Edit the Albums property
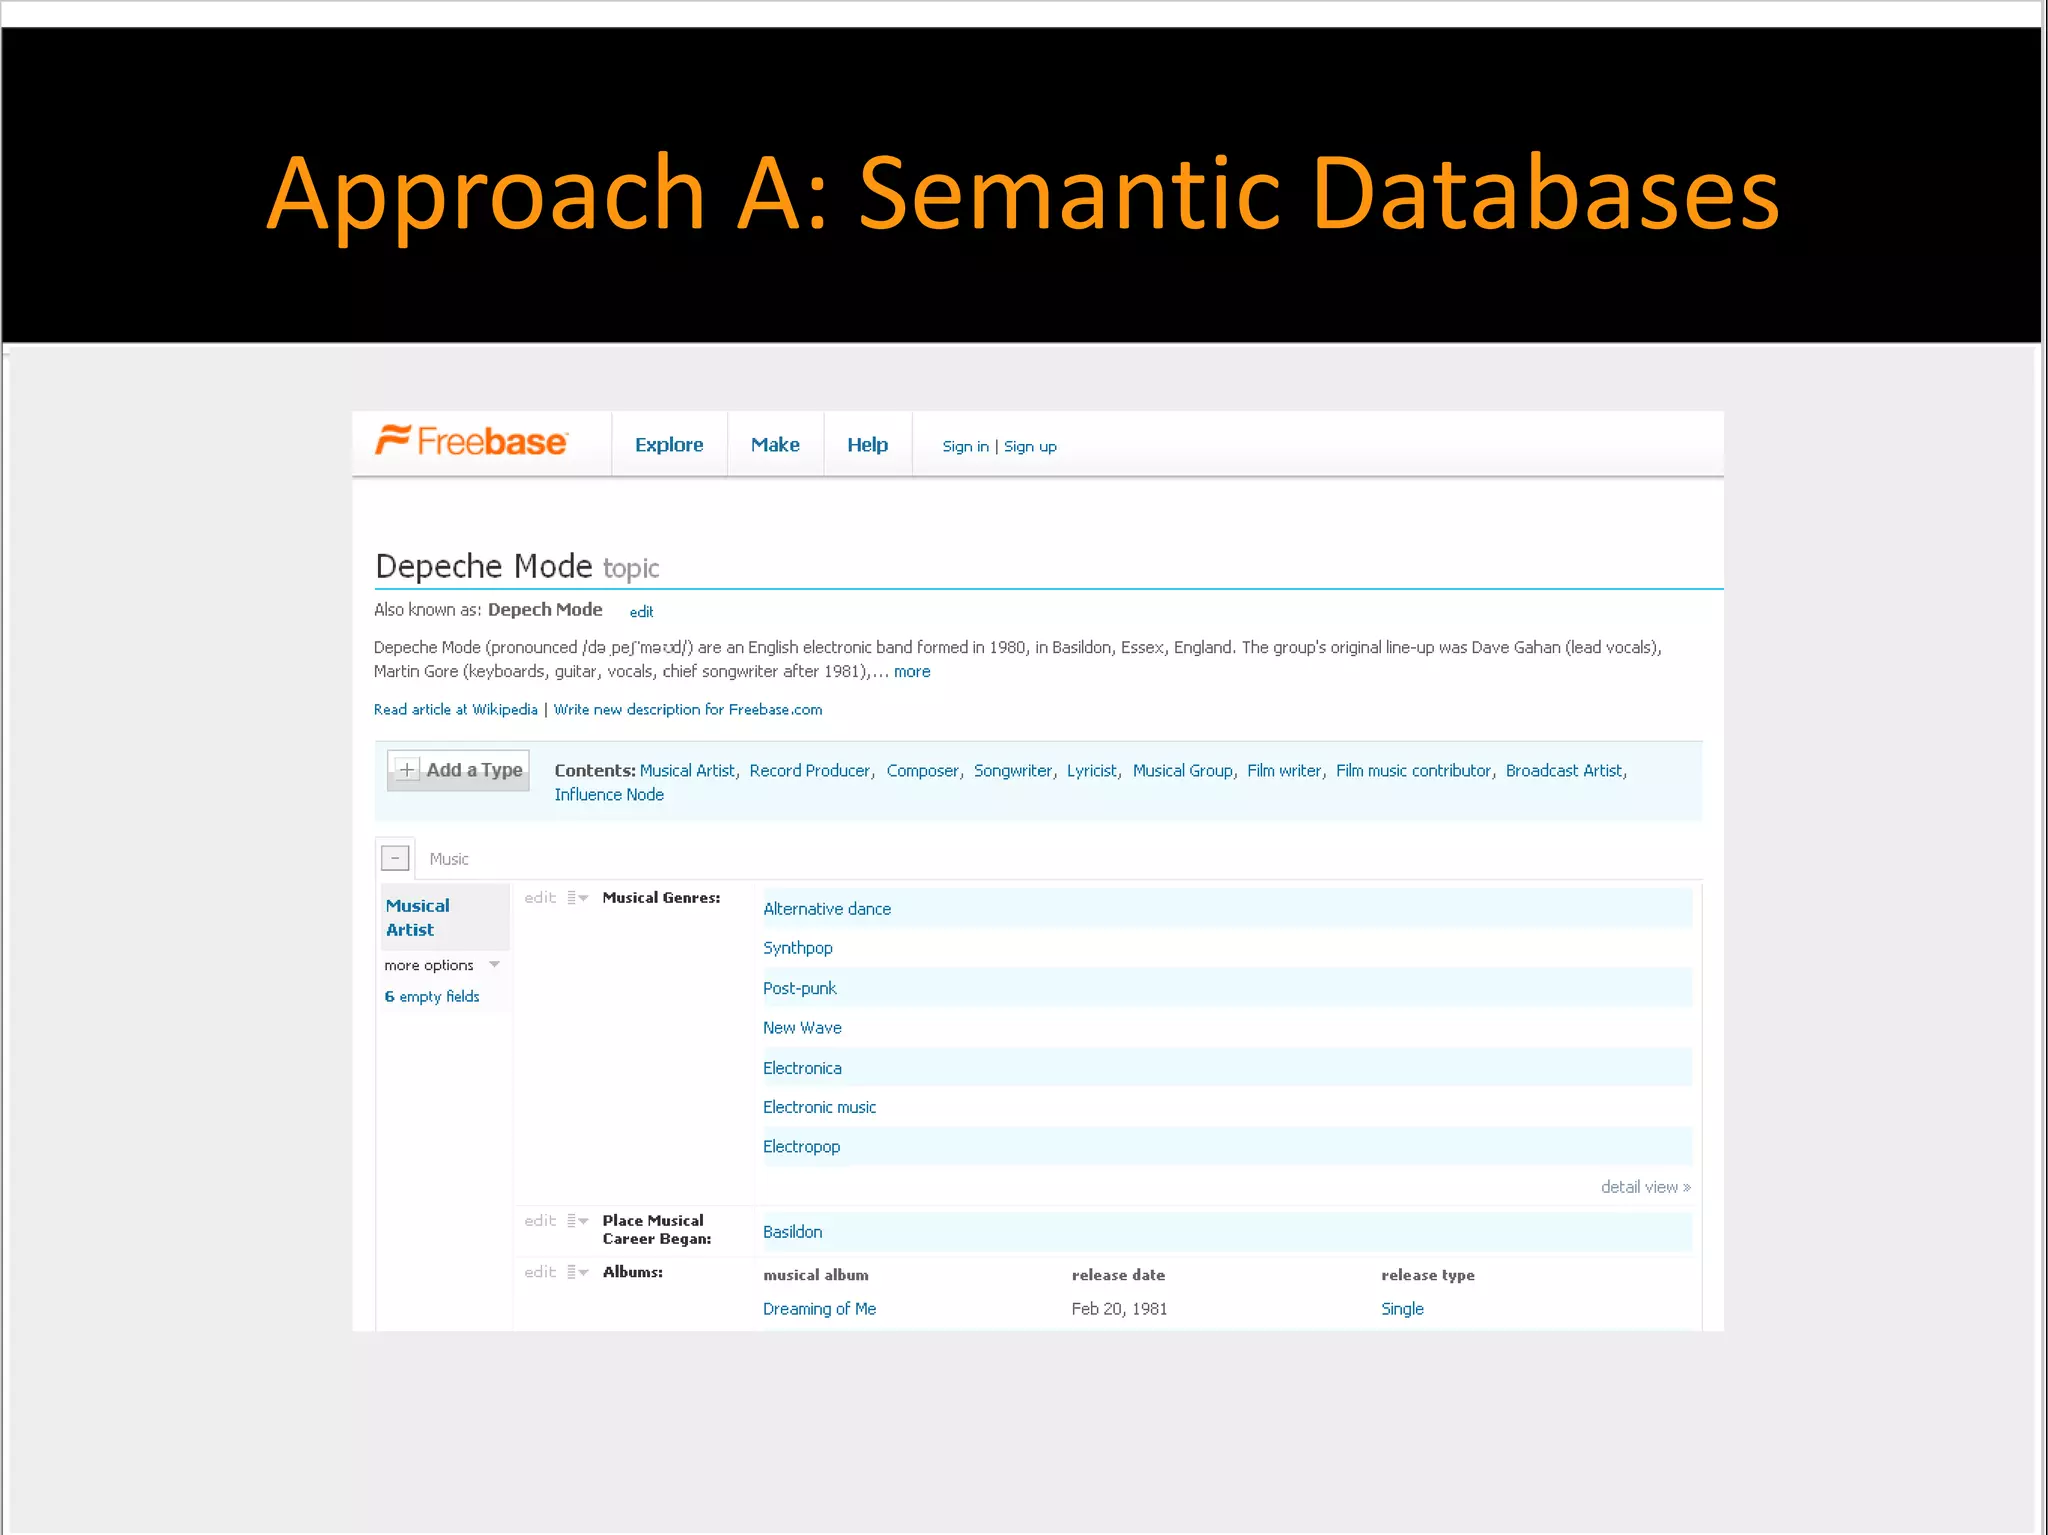 [540, 1272]
